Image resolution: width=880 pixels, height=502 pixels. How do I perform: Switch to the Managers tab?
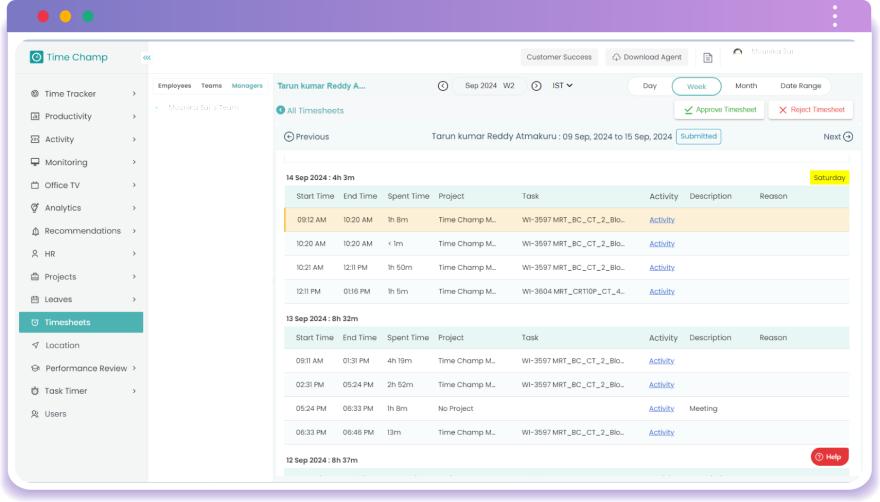pos(247,86)
